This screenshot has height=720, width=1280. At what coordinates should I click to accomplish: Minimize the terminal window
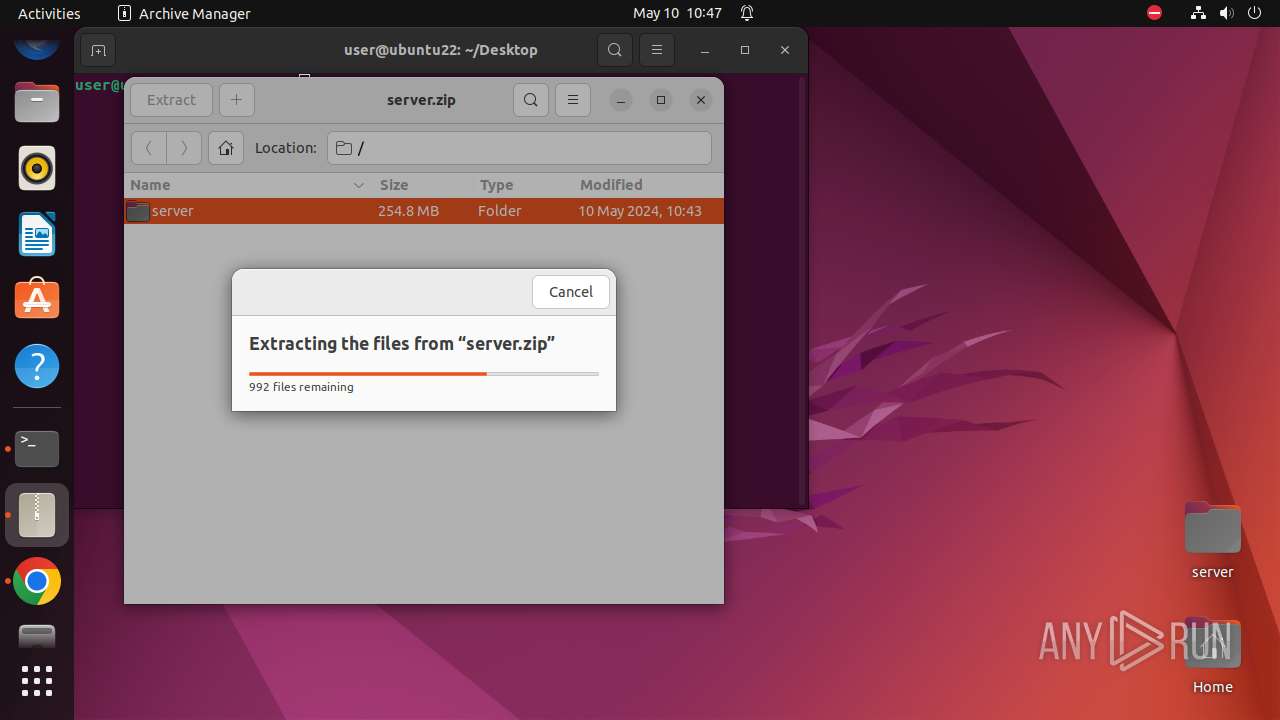[x=705, y=50]
